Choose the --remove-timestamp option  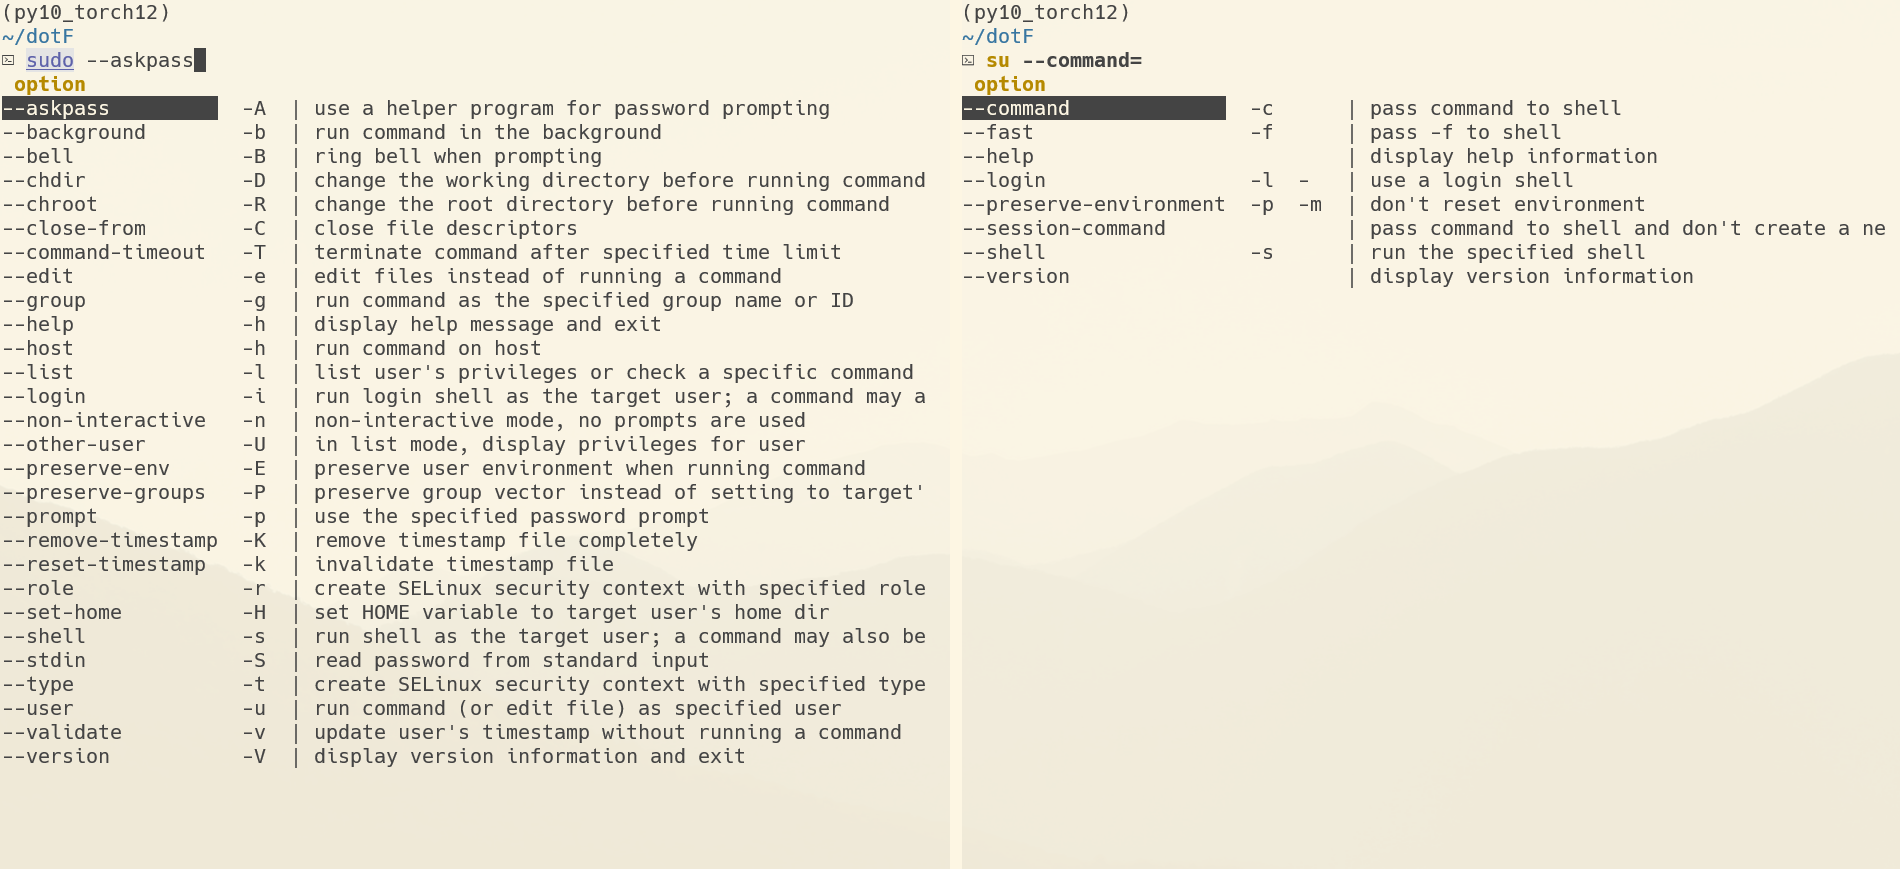pos(110,541)
